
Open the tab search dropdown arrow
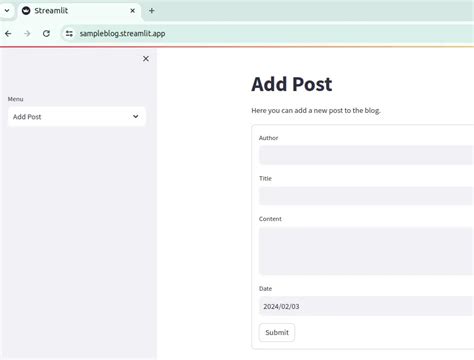coord(7,11)
